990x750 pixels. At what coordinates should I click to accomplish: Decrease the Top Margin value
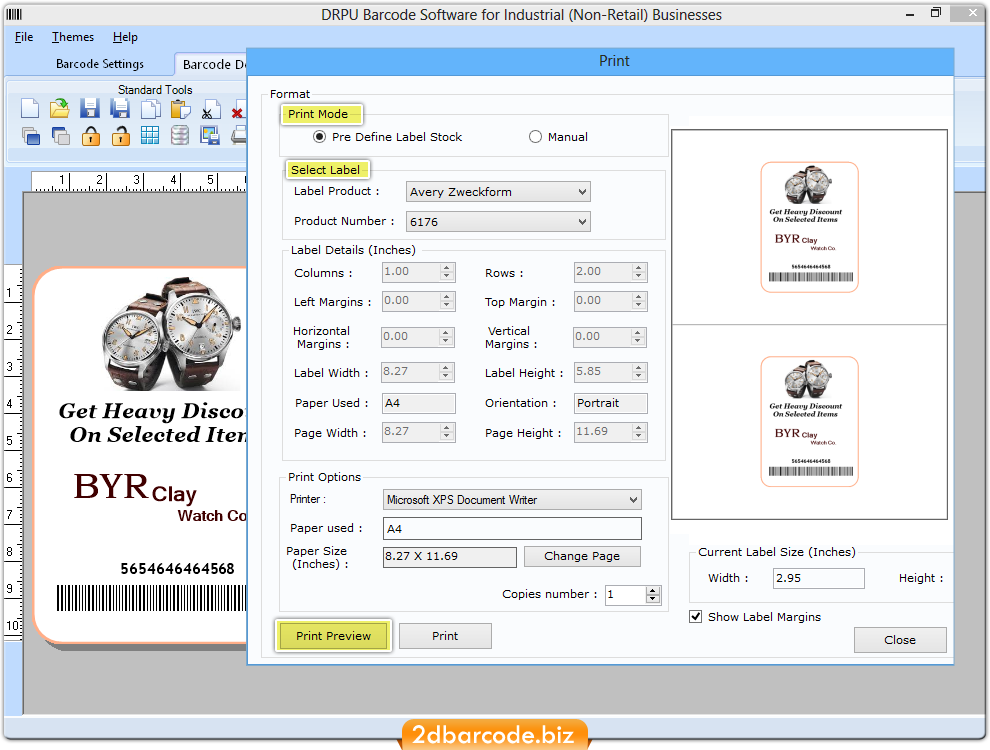[638, 305]
